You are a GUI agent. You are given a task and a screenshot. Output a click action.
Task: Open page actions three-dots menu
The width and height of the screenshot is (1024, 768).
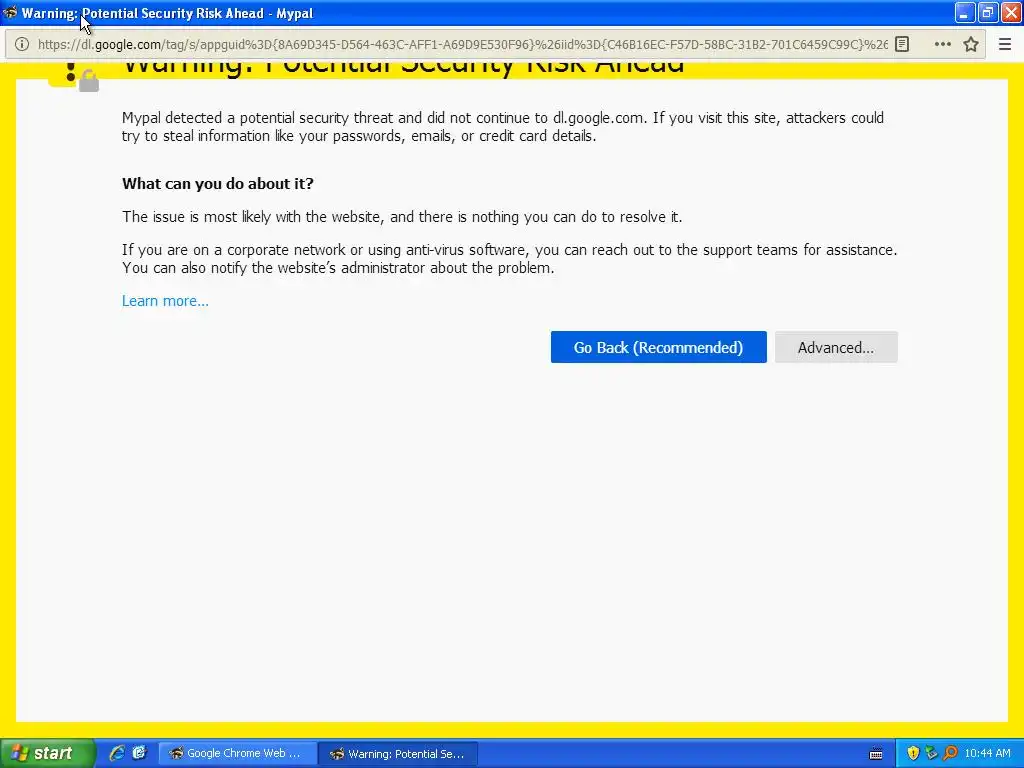(x=942, y=44)
